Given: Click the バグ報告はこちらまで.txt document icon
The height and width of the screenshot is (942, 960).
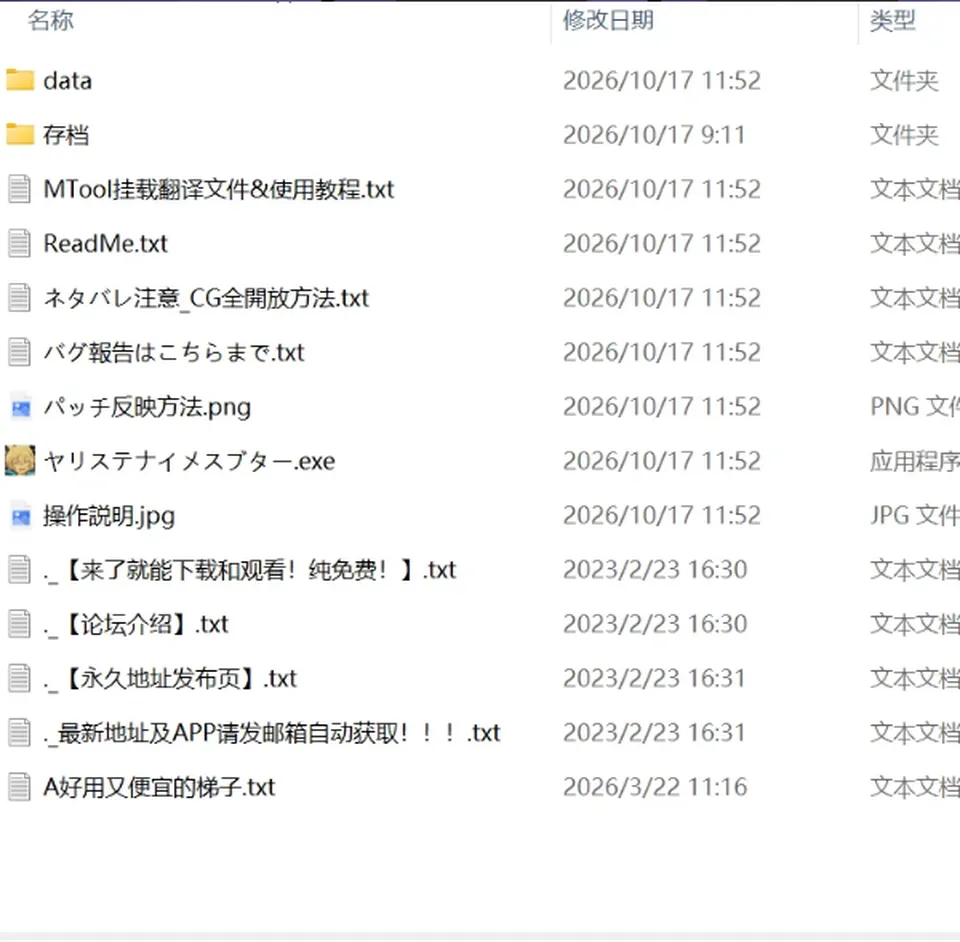Looking at the screenshot, I should 19,353.
